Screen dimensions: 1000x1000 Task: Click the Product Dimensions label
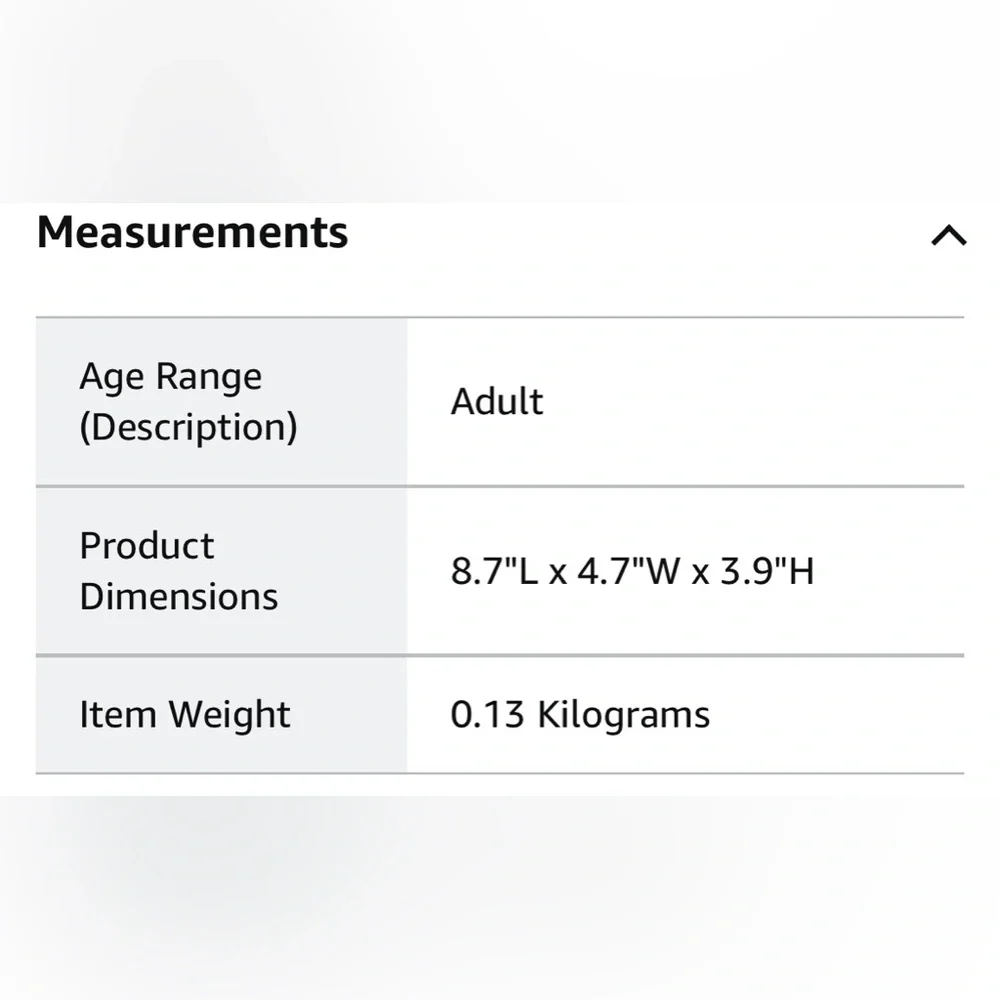[179, 571]
